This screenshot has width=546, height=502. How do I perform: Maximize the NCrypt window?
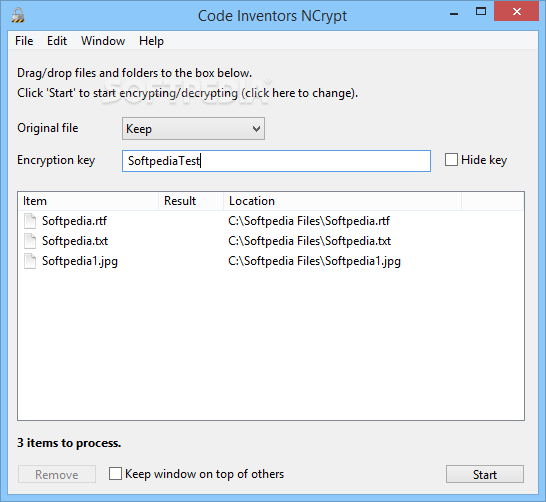click(x=481, y=11)
